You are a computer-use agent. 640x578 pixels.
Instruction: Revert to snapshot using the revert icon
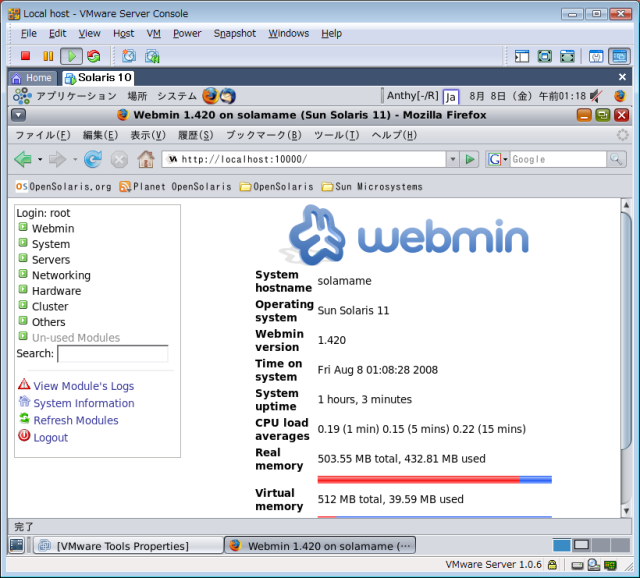(x=152, y=56)
